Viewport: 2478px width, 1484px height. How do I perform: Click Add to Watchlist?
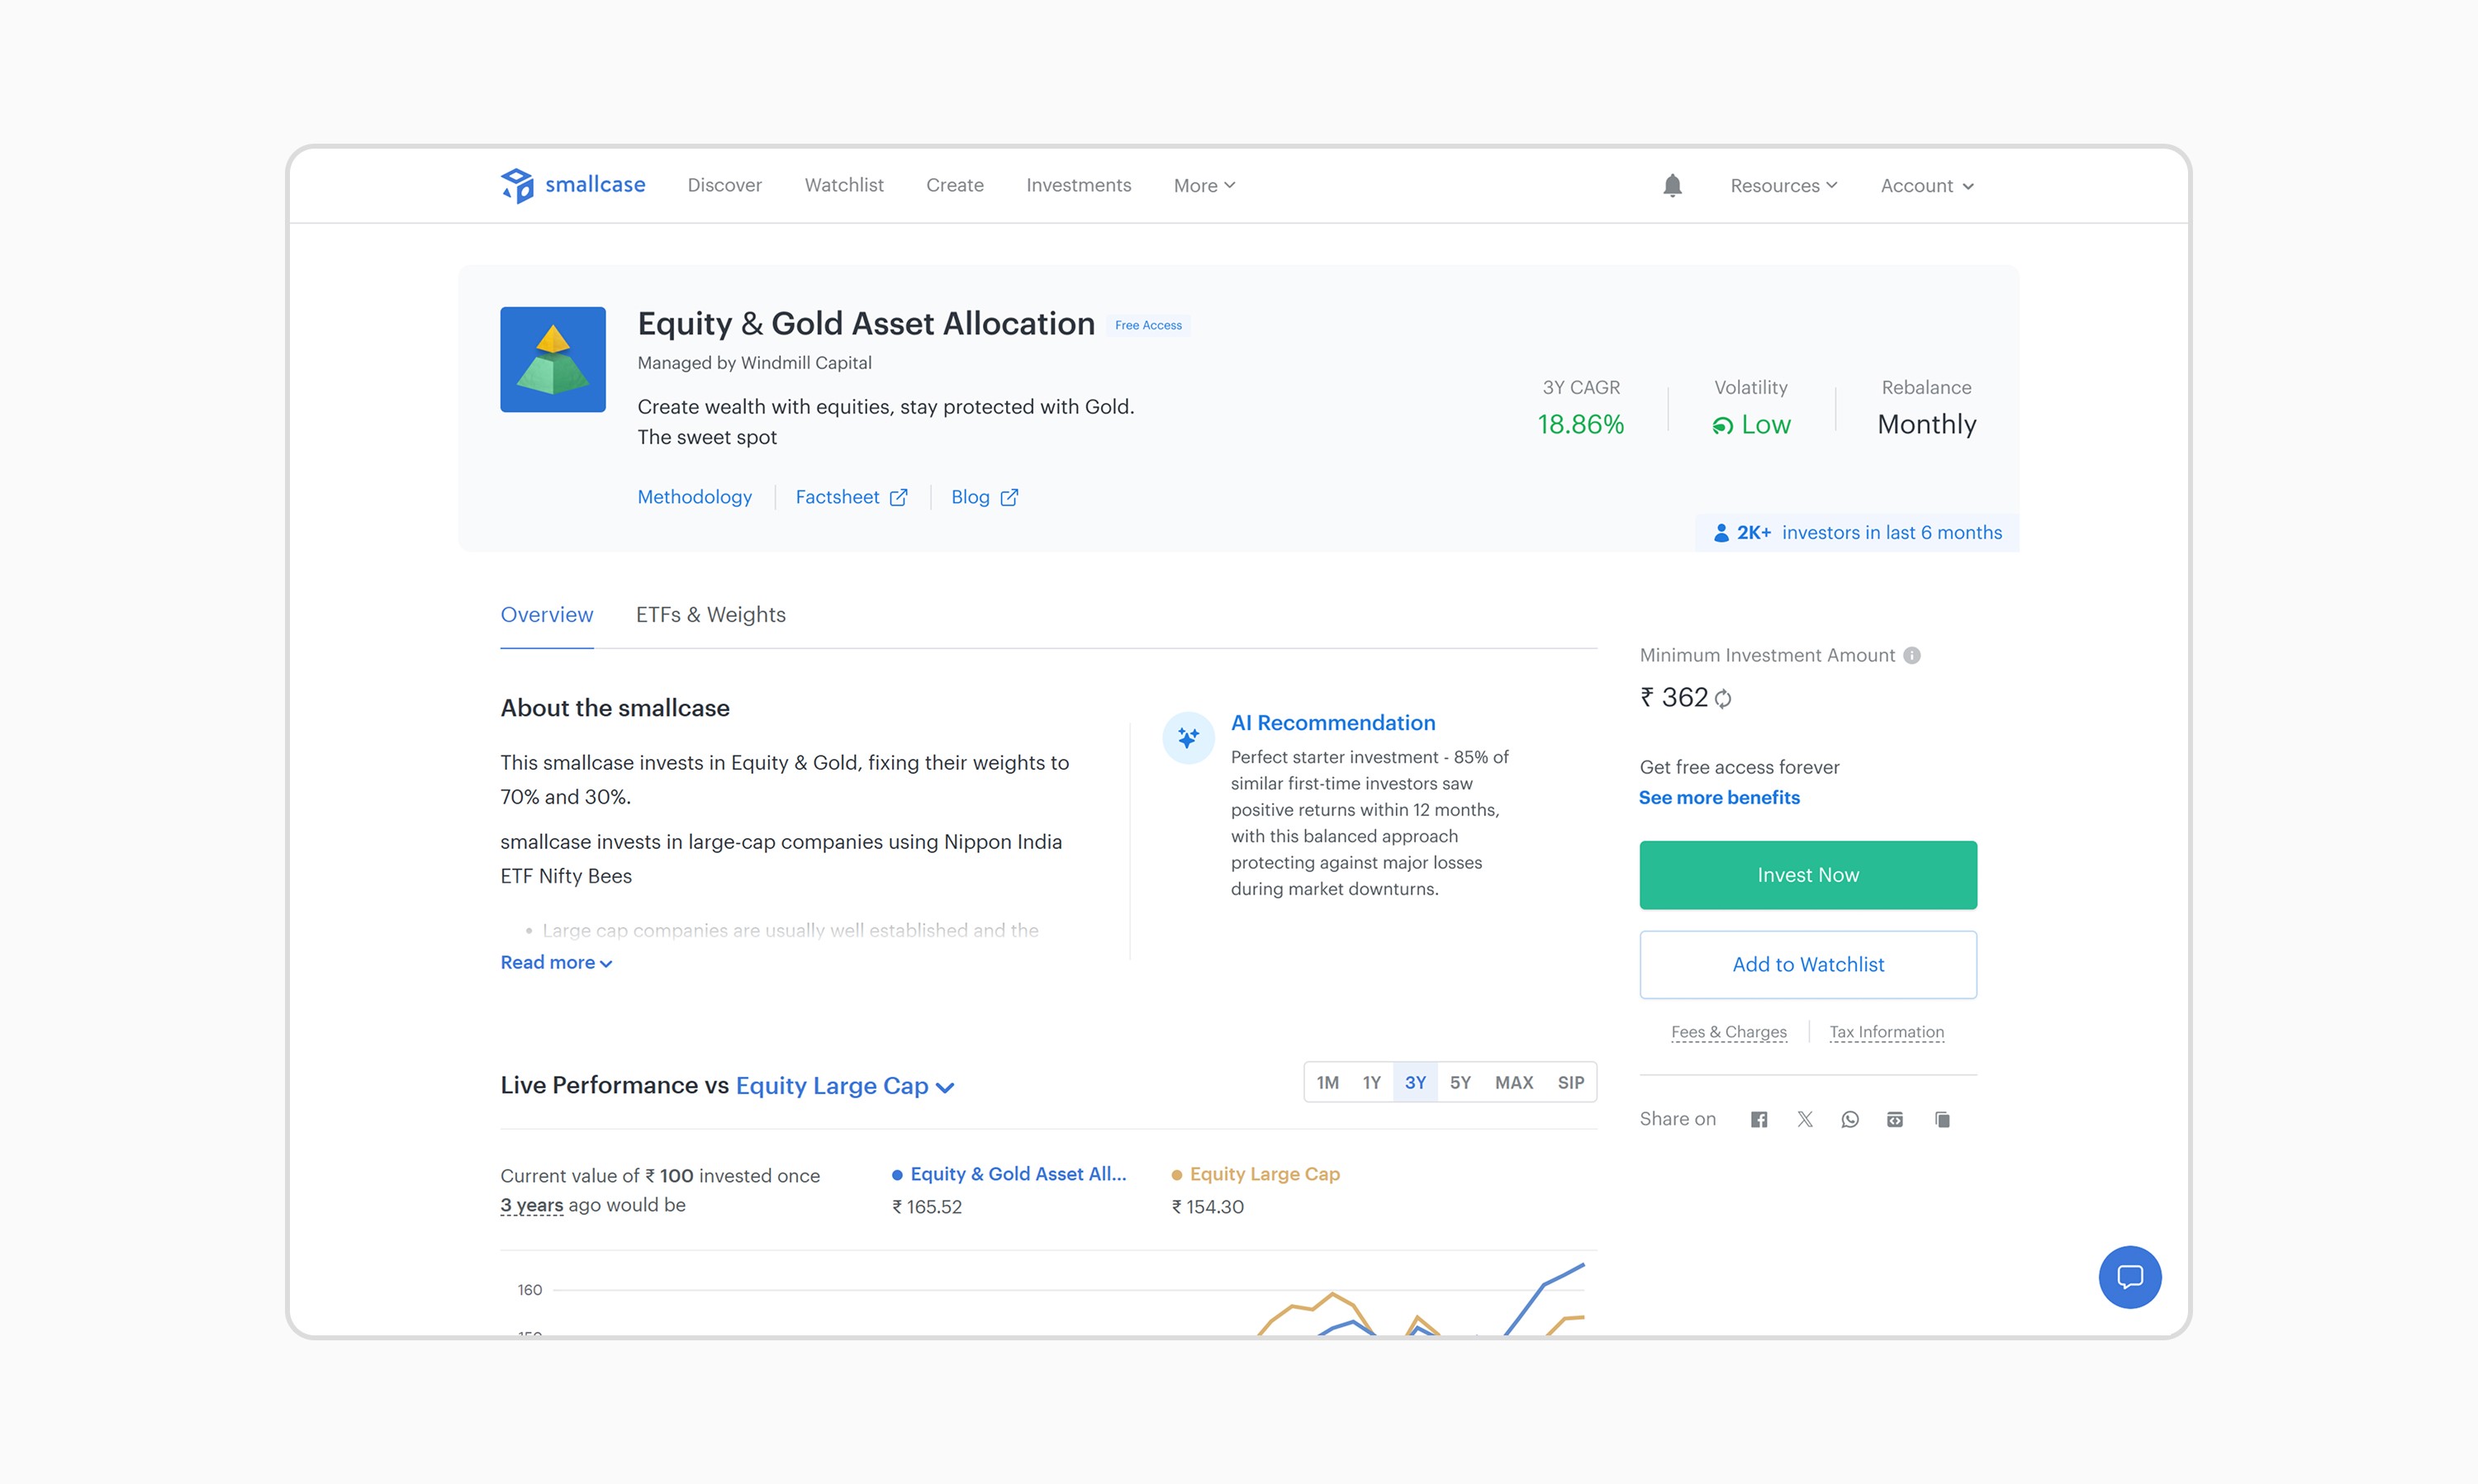[x=1807, y=964]
